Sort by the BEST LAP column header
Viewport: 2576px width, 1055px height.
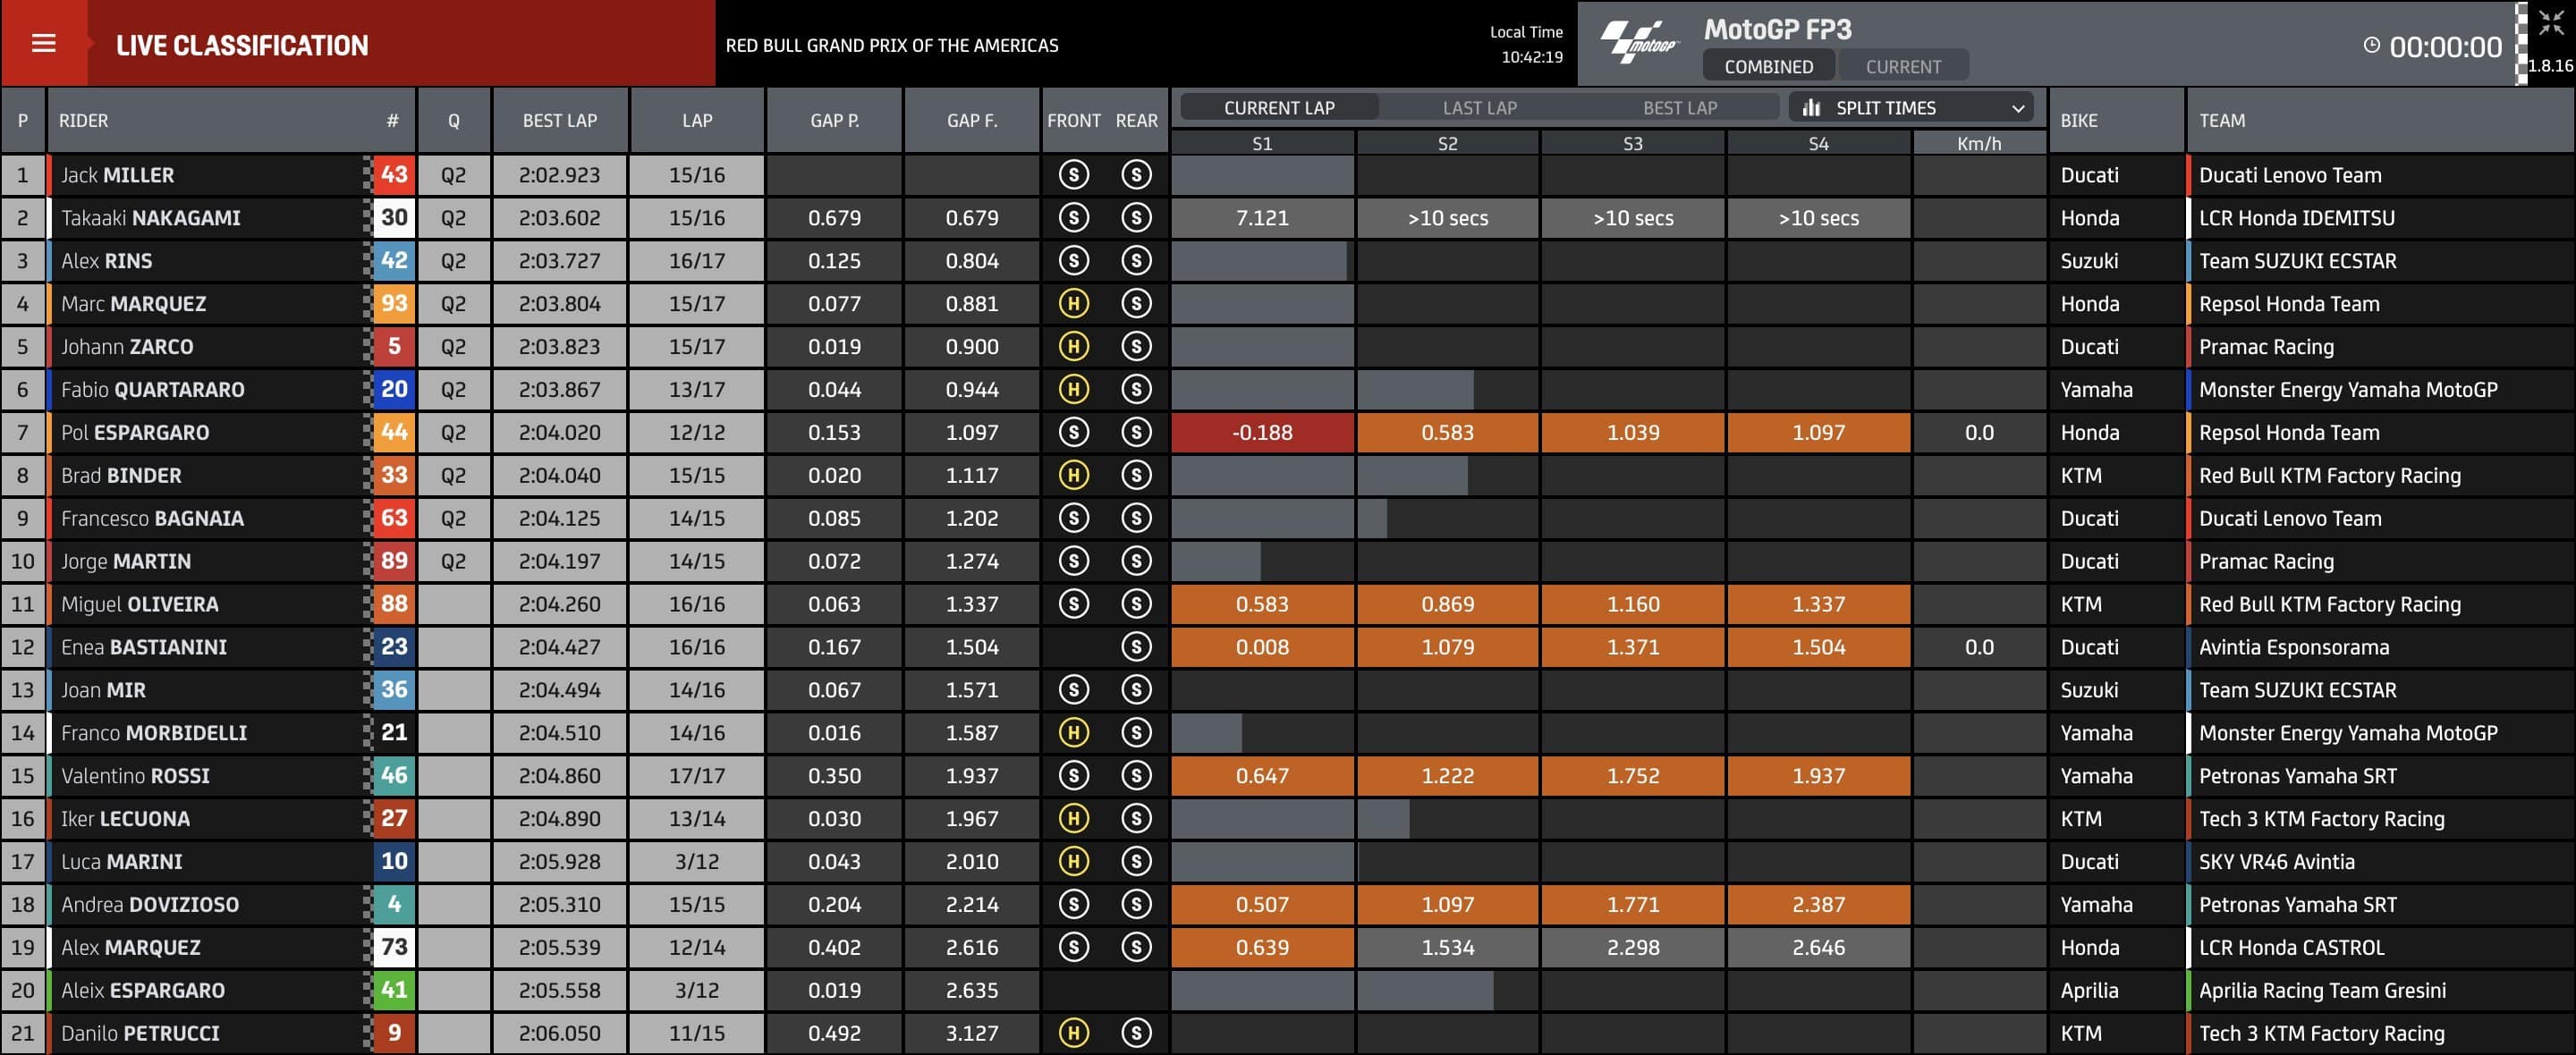tap(559, 120)
